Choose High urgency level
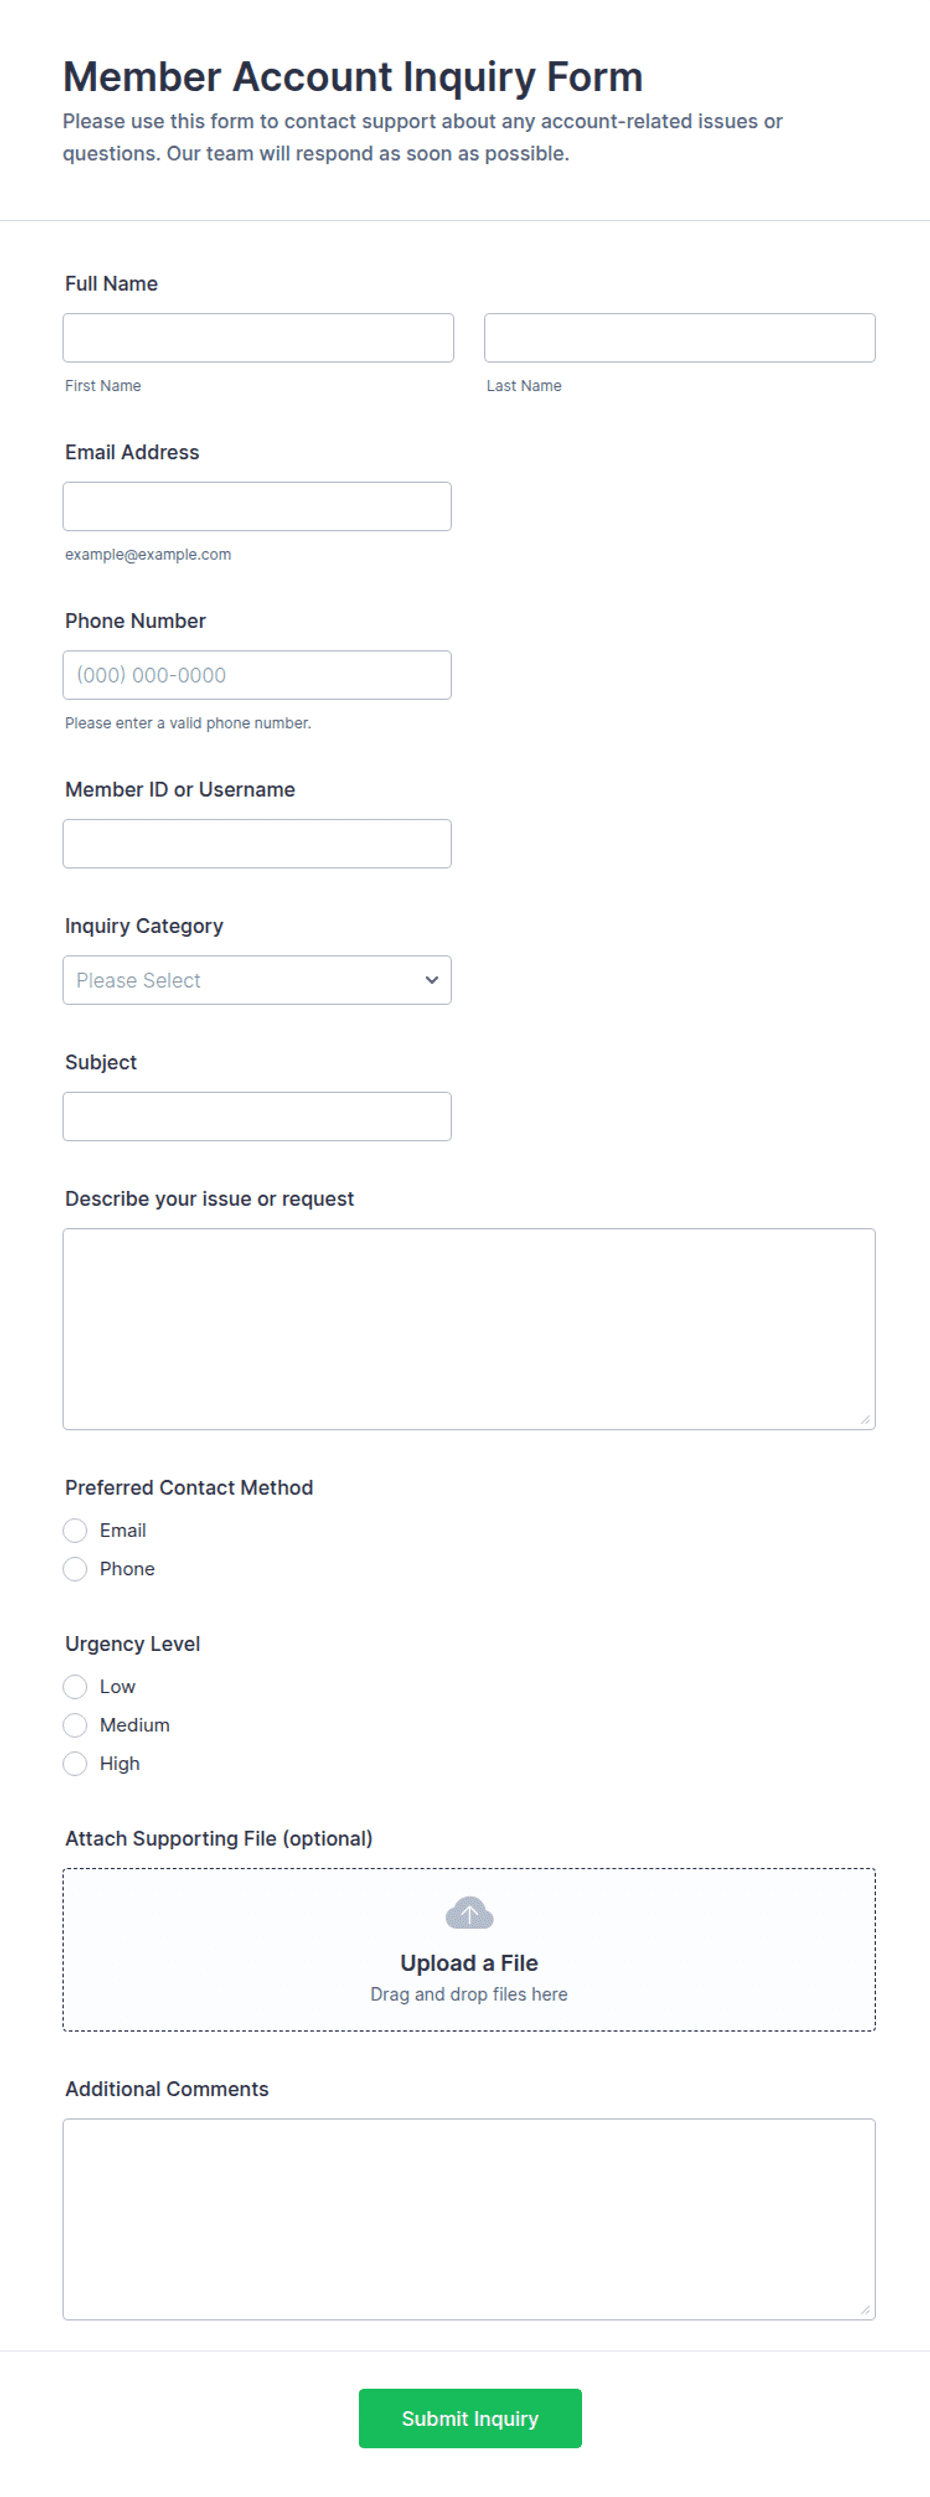This screenshot has width=930, height=2497. pyautogui.click(x=75, y=1763)
